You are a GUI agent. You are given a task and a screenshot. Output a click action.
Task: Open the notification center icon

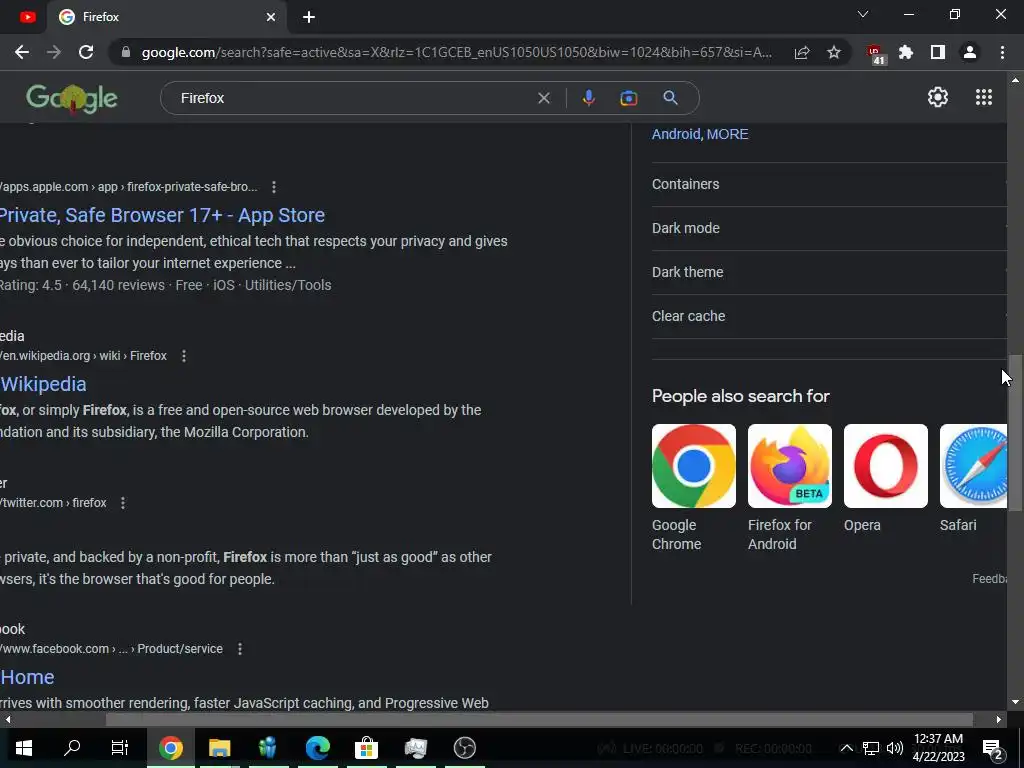pos(993,748)
